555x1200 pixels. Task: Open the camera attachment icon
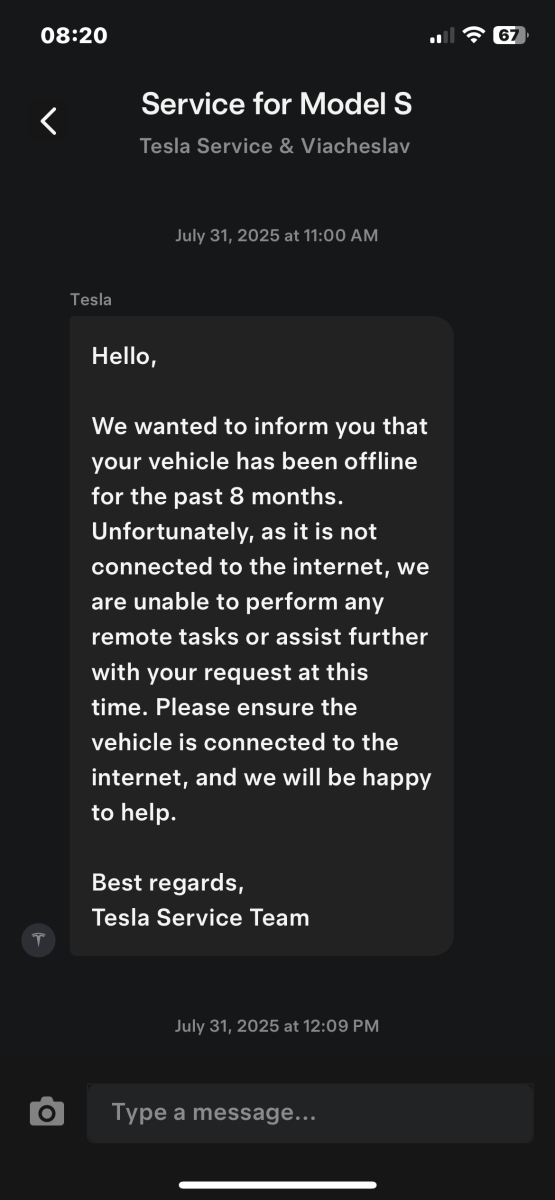pos(47,1112)
